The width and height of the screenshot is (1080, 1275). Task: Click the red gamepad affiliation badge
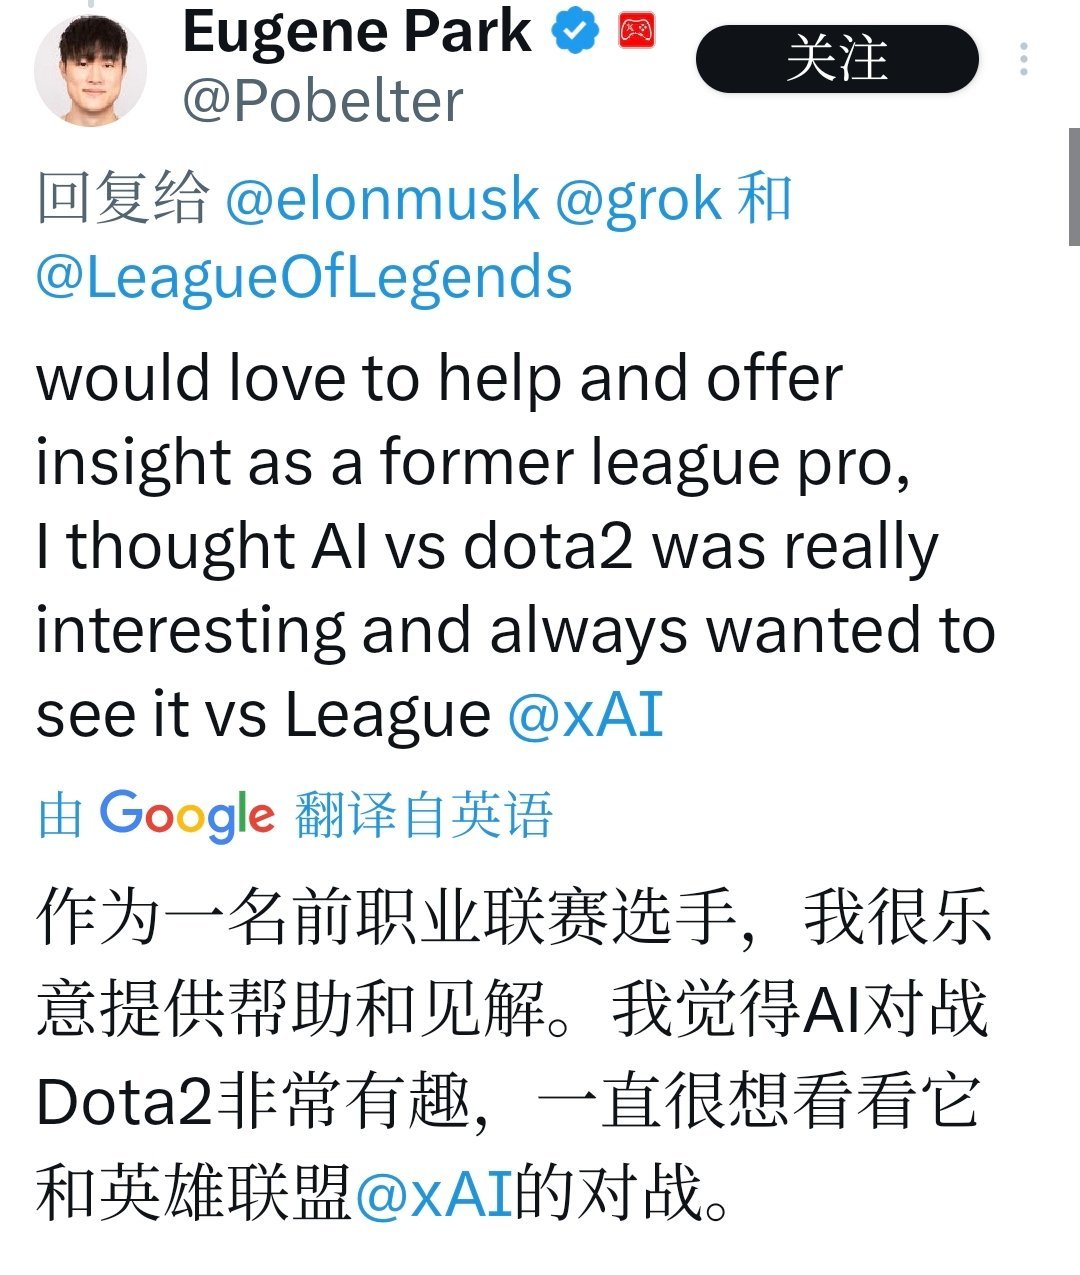(637, 31)
